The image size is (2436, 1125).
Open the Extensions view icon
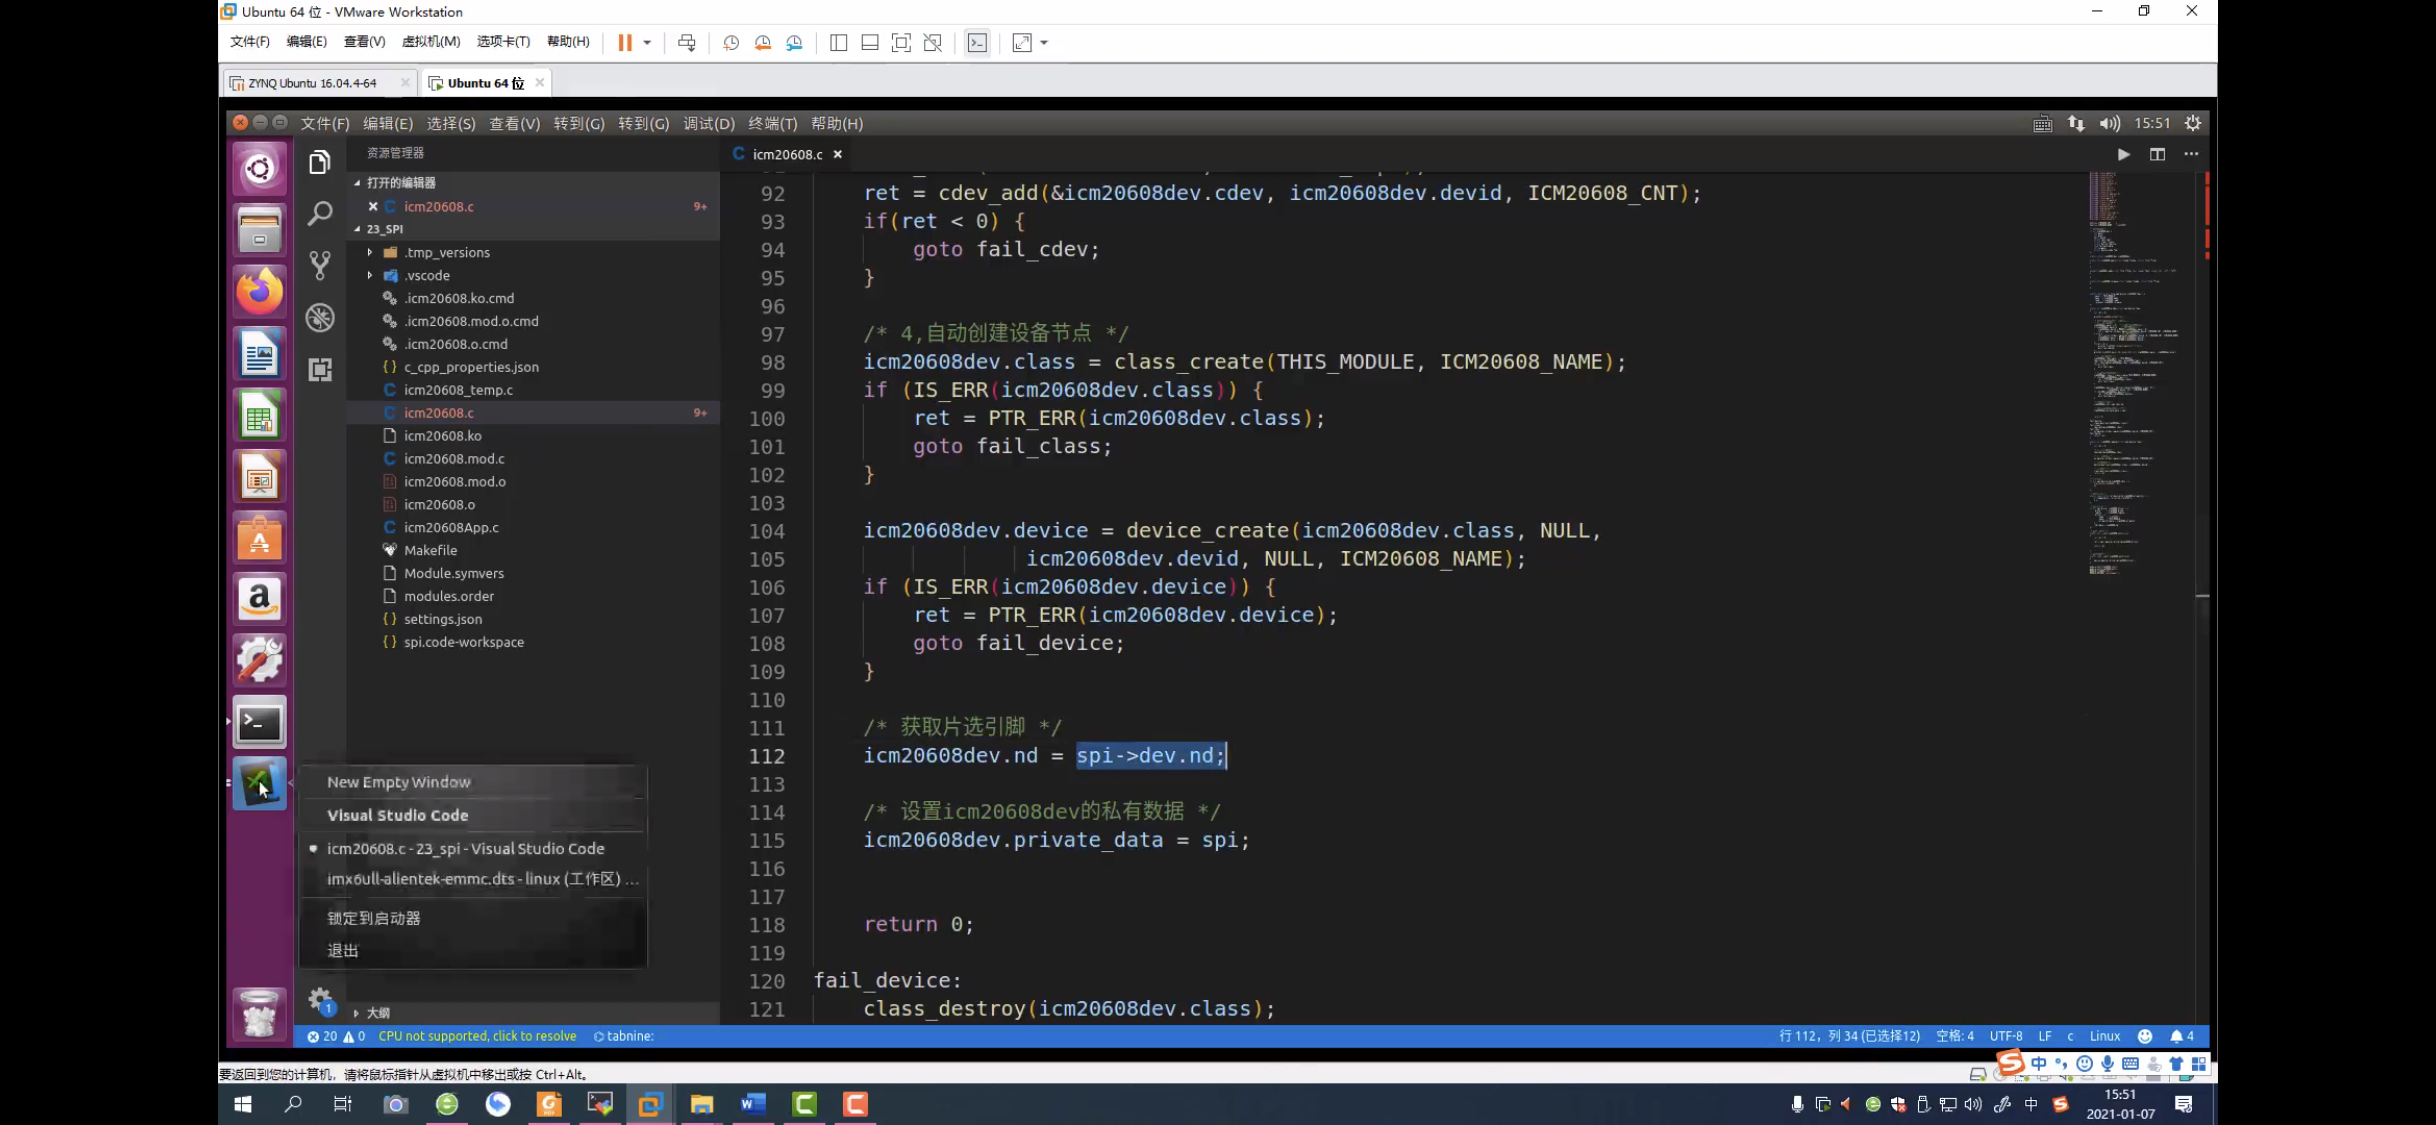[320, 370]
